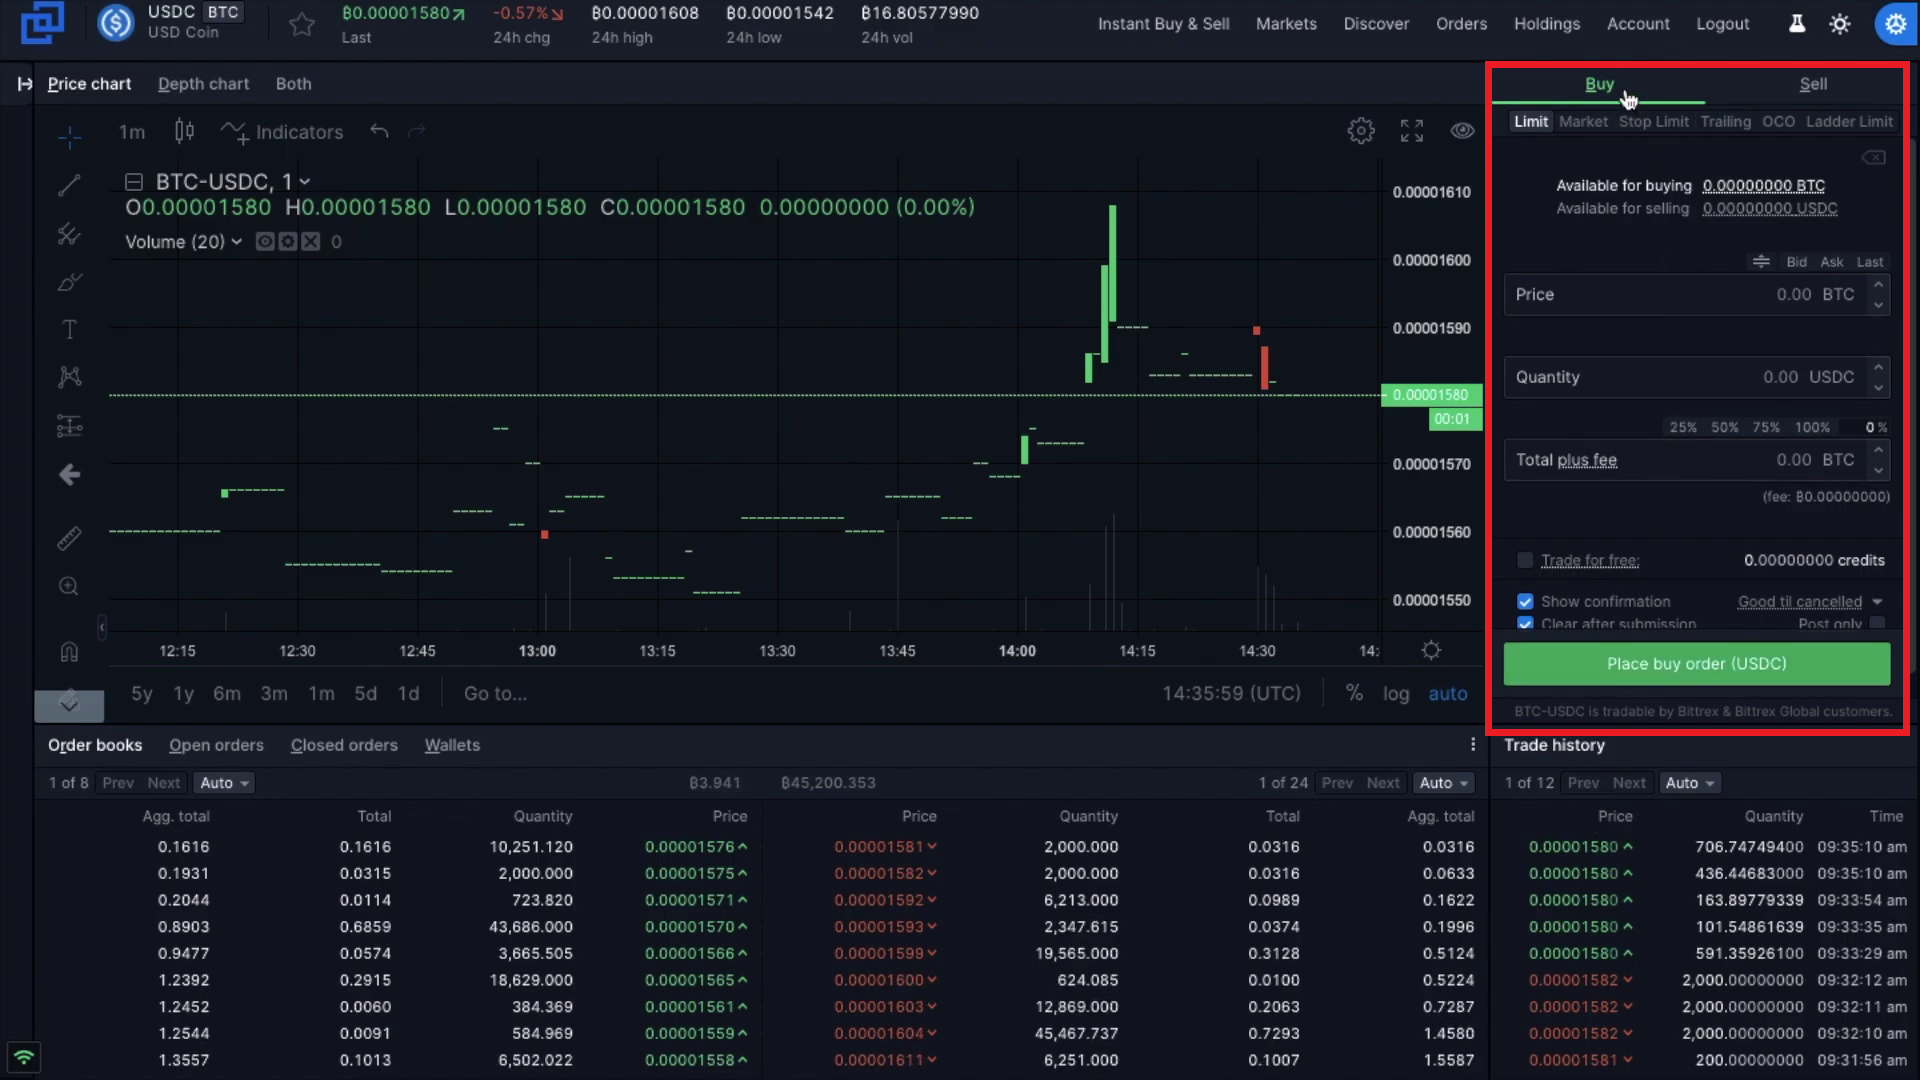
Task: Enable Trade for free checkbox
Action: coord(1525,560)
